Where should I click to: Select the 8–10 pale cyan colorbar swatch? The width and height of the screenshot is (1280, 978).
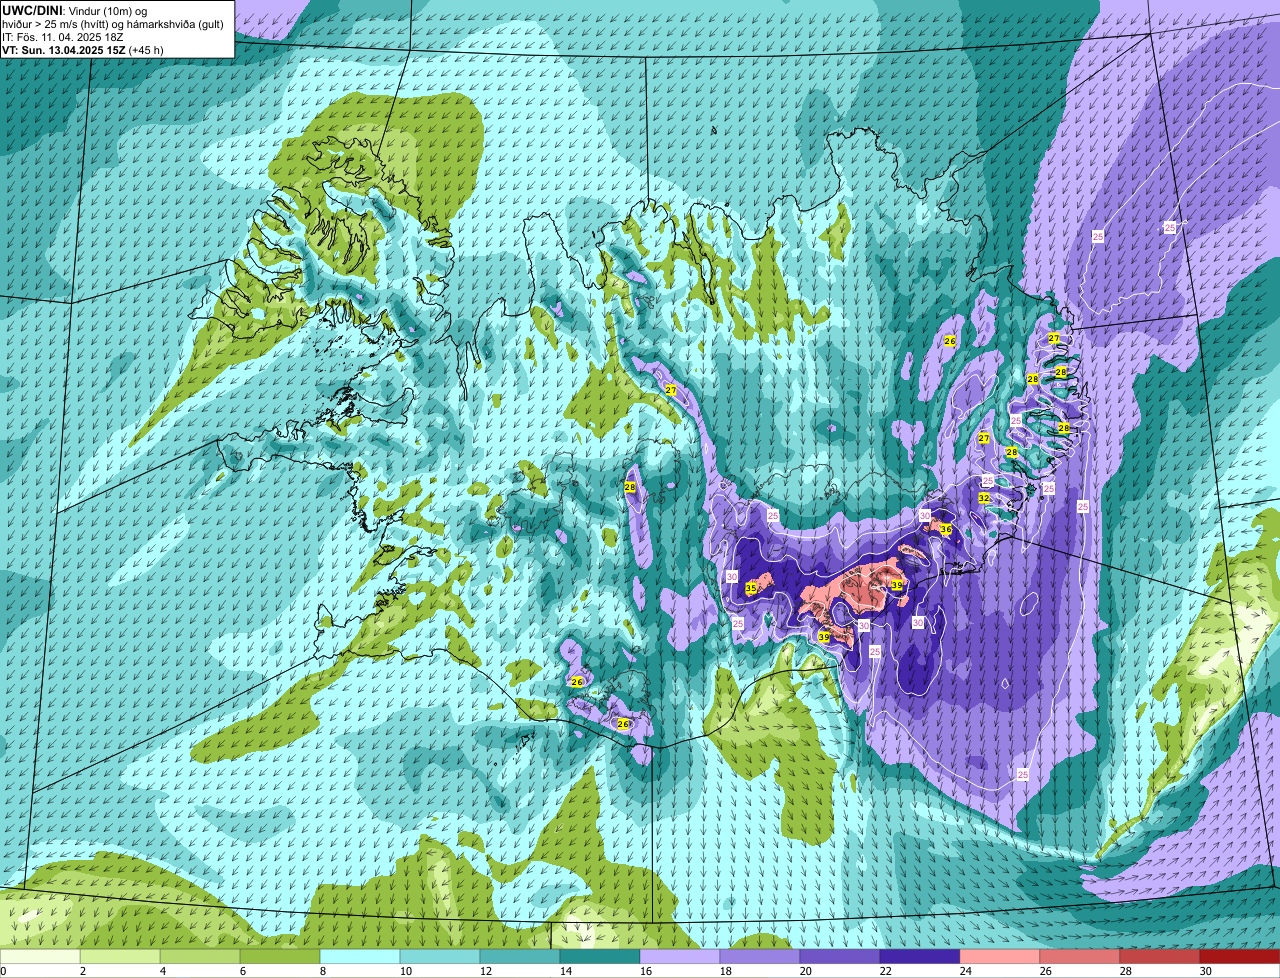point(360,956)
